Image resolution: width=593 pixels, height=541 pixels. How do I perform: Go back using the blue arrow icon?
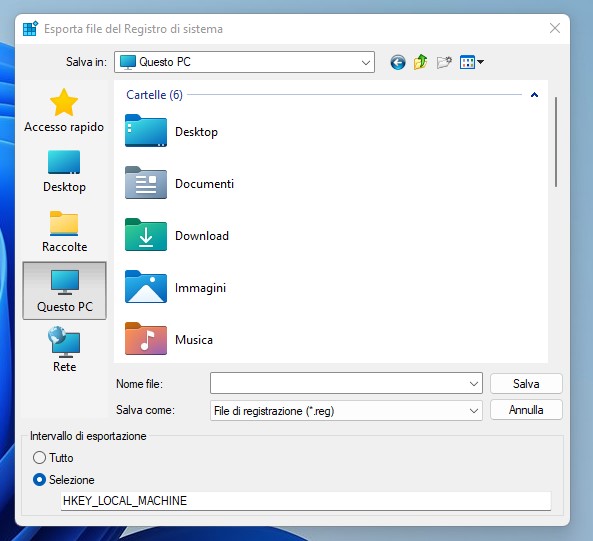(397, 62)
